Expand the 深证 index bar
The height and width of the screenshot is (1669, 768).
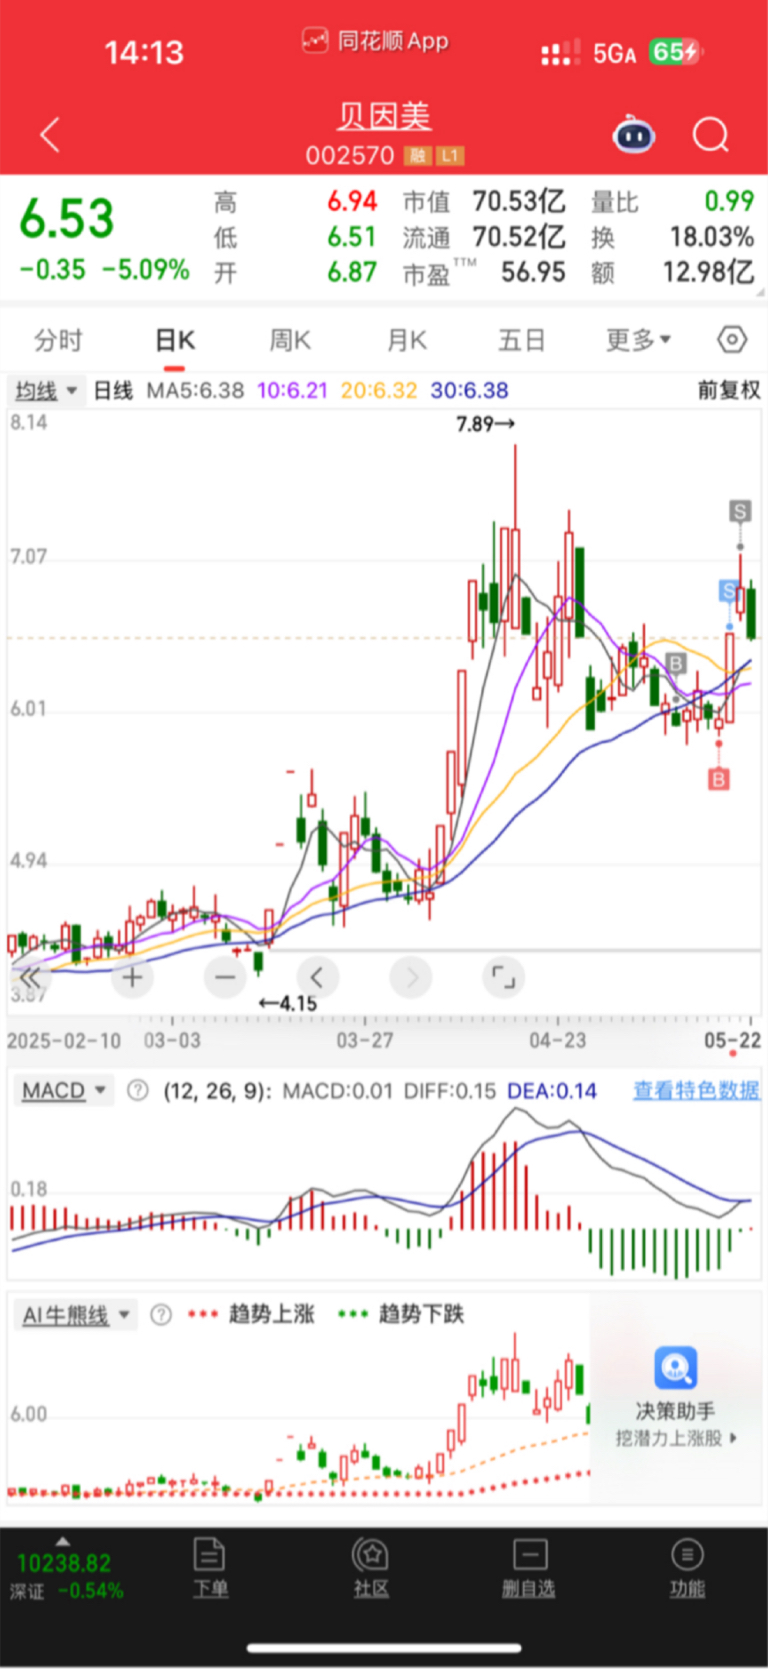[62, 1541]
